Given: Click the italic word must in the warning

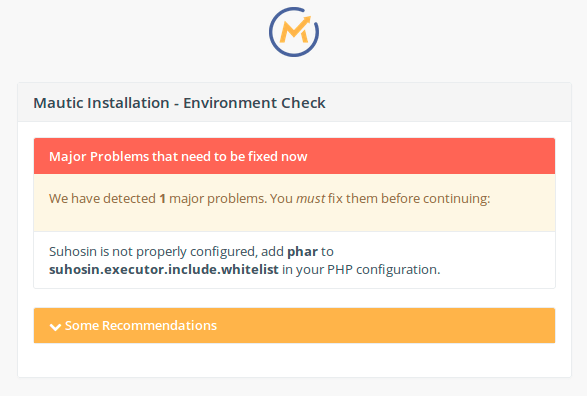Looking at the screenshot, I should pos(310,198).
